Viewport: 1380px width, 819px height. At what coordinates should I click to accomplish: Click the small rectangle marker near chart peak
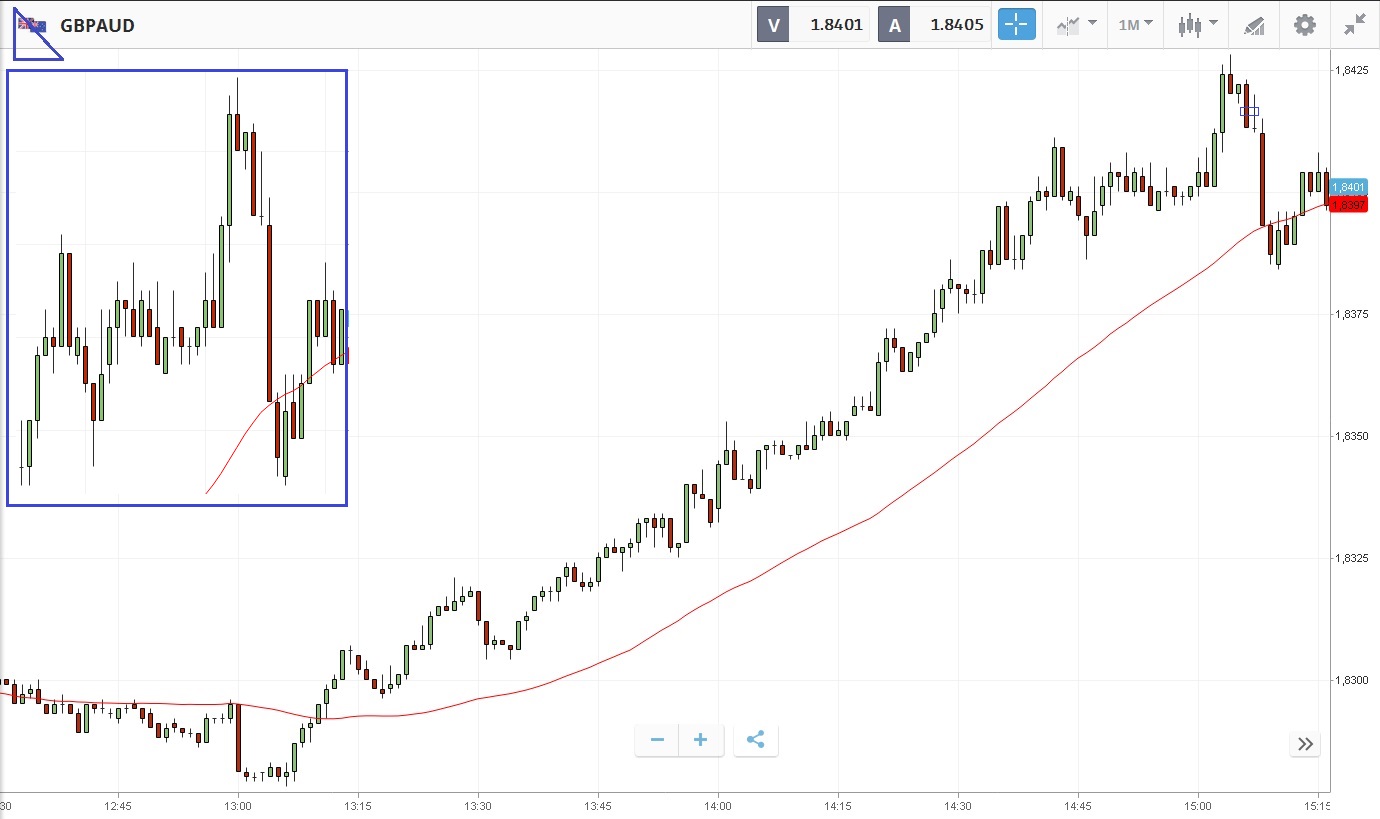(x=1250, y=111)
